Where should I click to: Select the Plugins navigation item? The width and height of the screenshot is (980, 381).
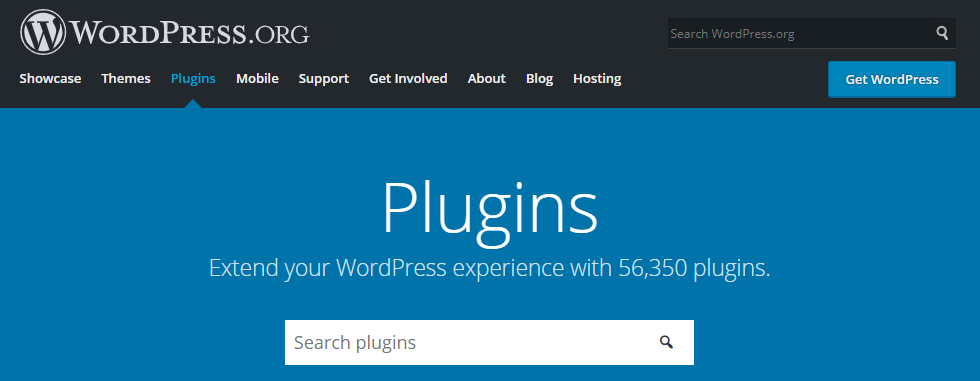193,79
